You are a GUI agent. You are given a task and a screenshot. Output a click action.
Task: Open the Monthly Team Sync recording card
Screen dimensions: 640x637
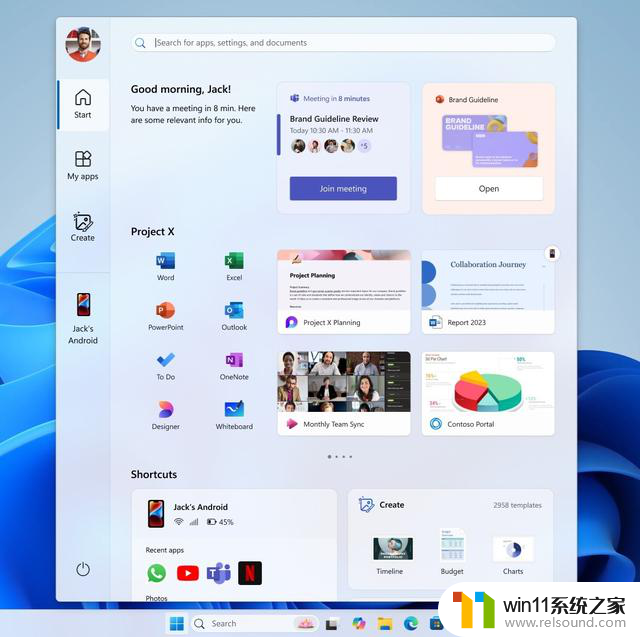pos(344,393)
